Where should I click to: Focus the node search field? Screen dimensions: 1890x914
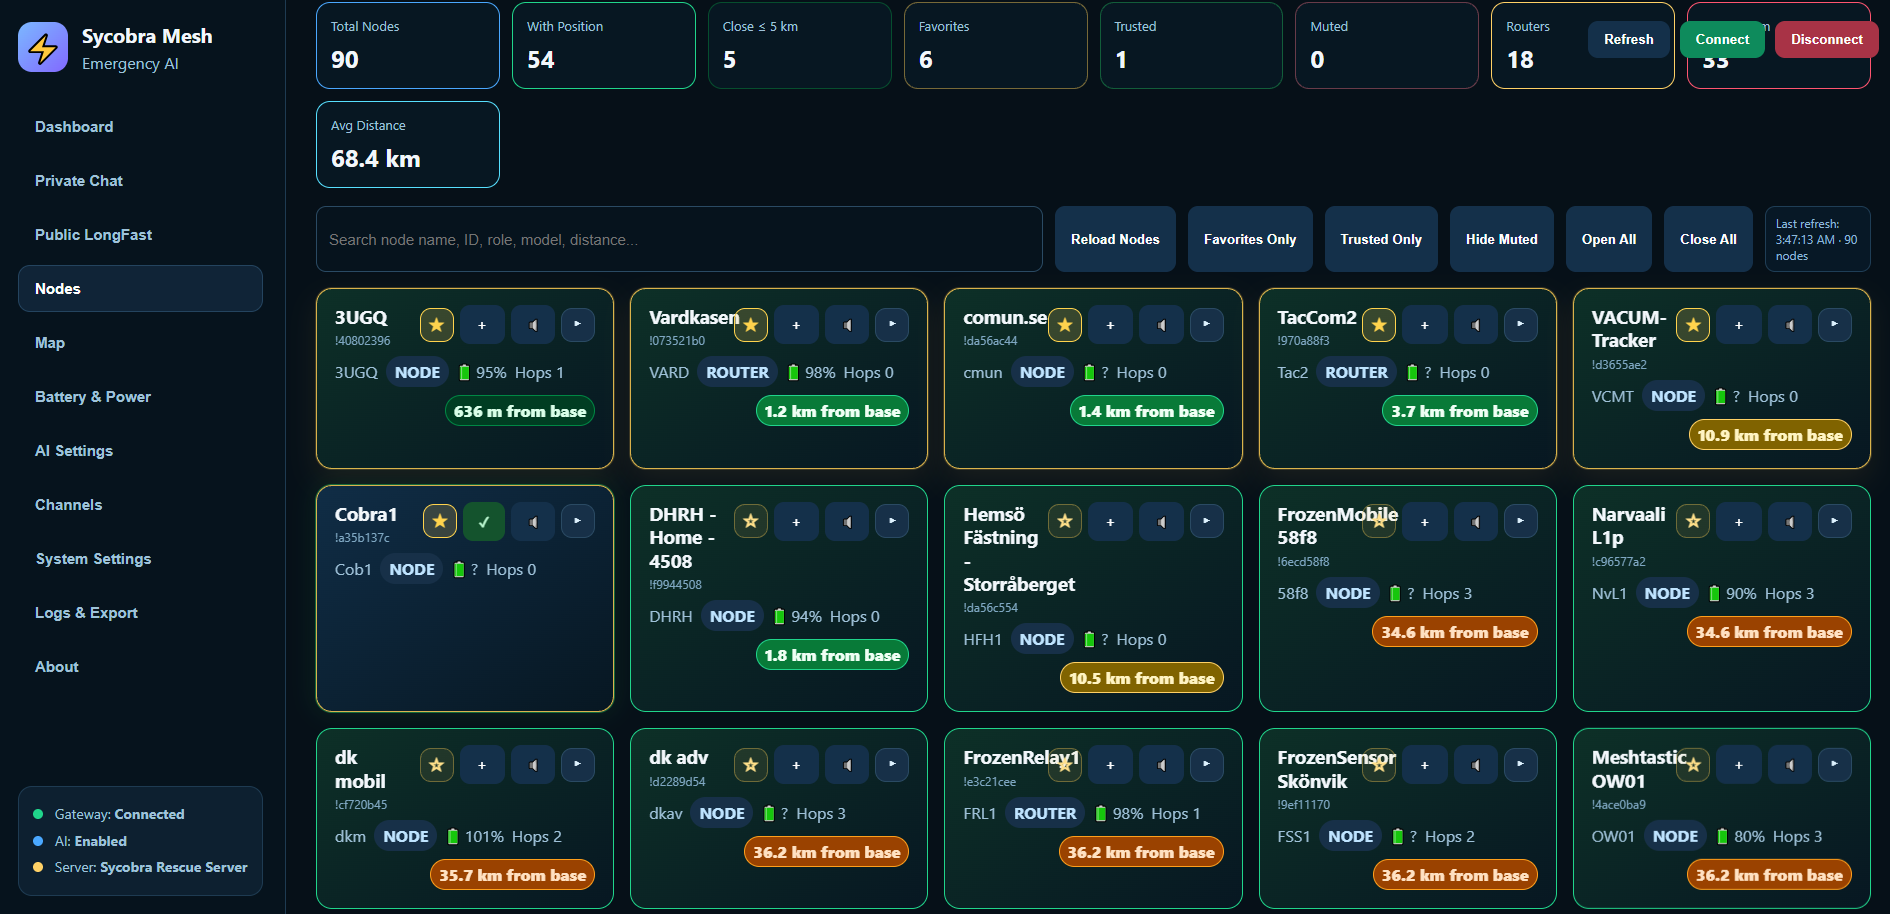coord(679,239)
